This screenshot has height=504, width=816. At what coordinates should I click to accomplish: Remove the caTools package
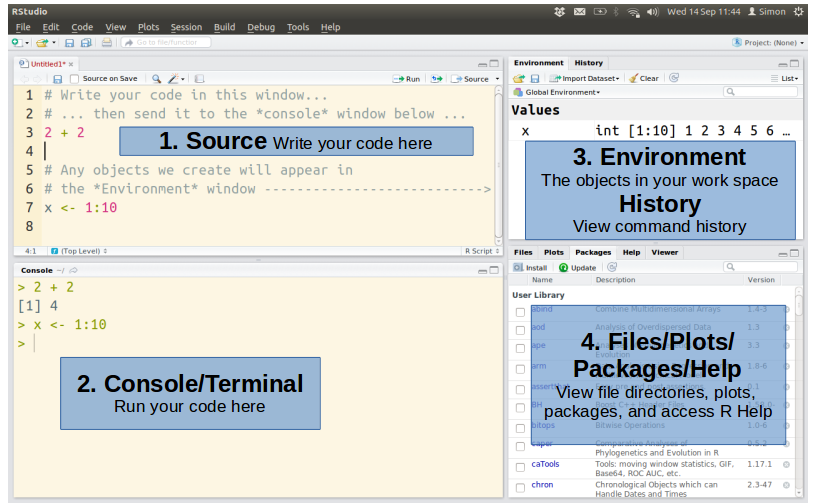click(x=786, y=464)
